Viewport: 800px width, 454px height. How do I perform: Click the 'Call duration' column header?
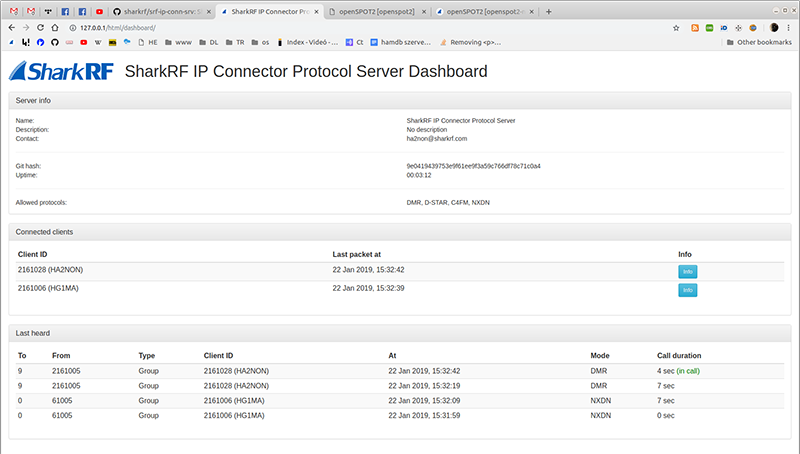tap(679, 356)
